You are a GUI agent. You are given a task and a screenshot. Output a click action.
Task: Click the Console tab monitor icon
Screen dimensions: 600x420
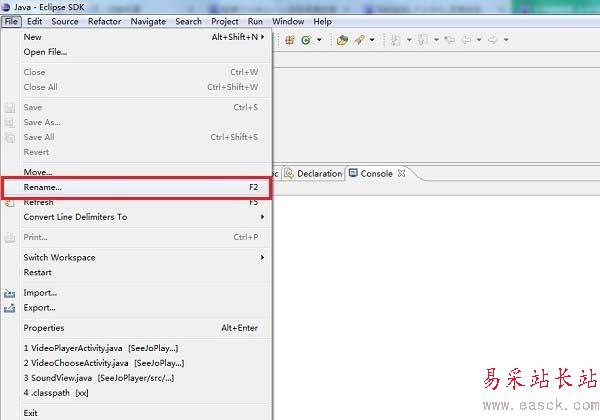(x=353, y=173)
